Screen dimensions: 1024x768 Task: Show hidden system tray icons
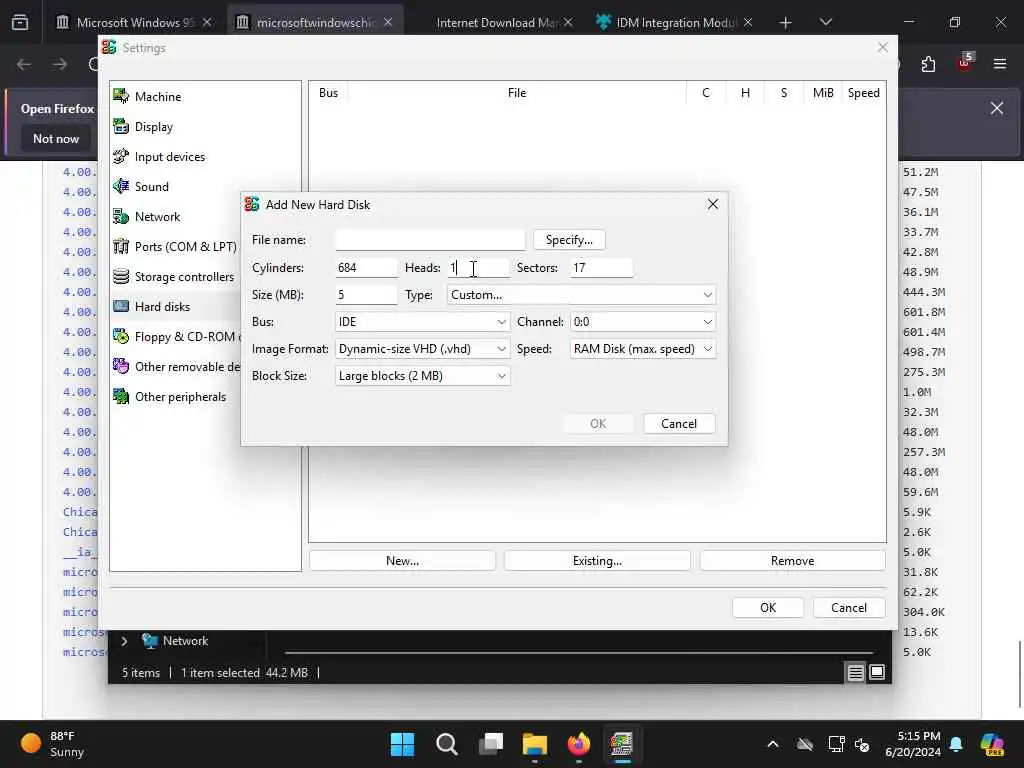pos(773,744)
